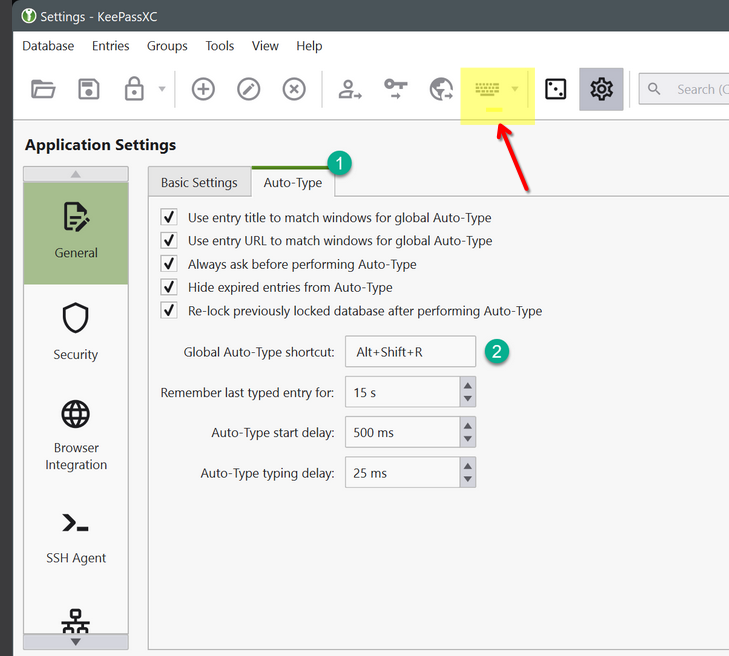729x656 pixels.
Task: Open Browser Integration settings category
Action: click(76, 436)
